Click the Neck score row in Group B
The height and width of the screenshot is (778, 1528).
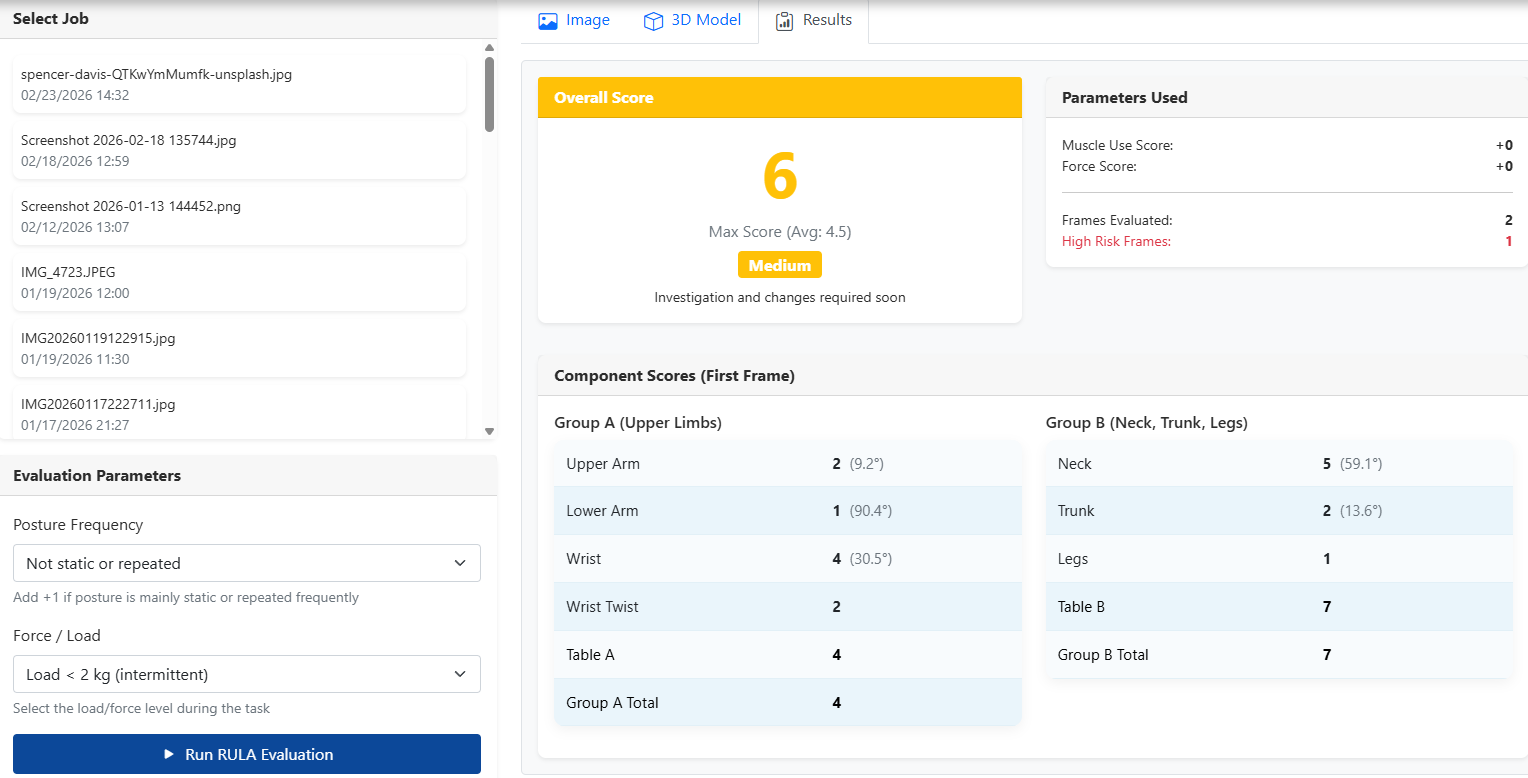click(1278, 463)
